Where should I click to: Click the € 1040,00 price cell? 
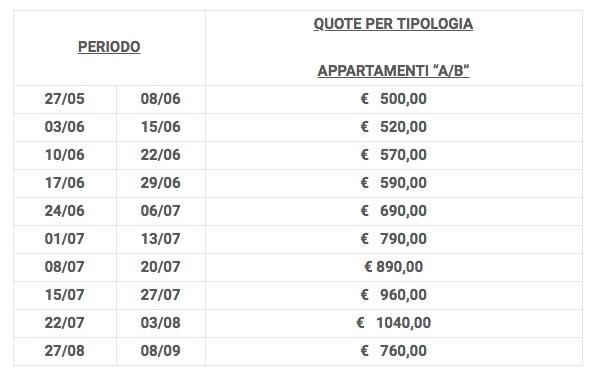(x=394, y=323)
